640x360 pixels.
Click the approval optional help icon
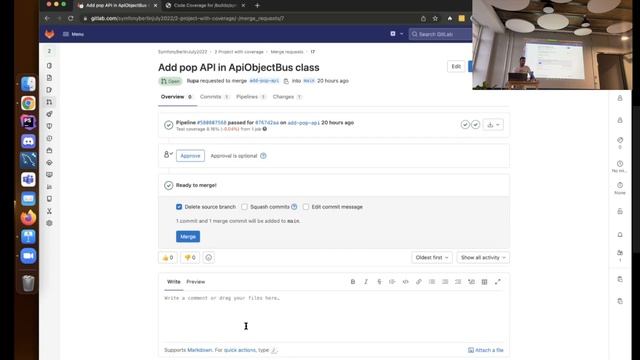coord(263,156)
